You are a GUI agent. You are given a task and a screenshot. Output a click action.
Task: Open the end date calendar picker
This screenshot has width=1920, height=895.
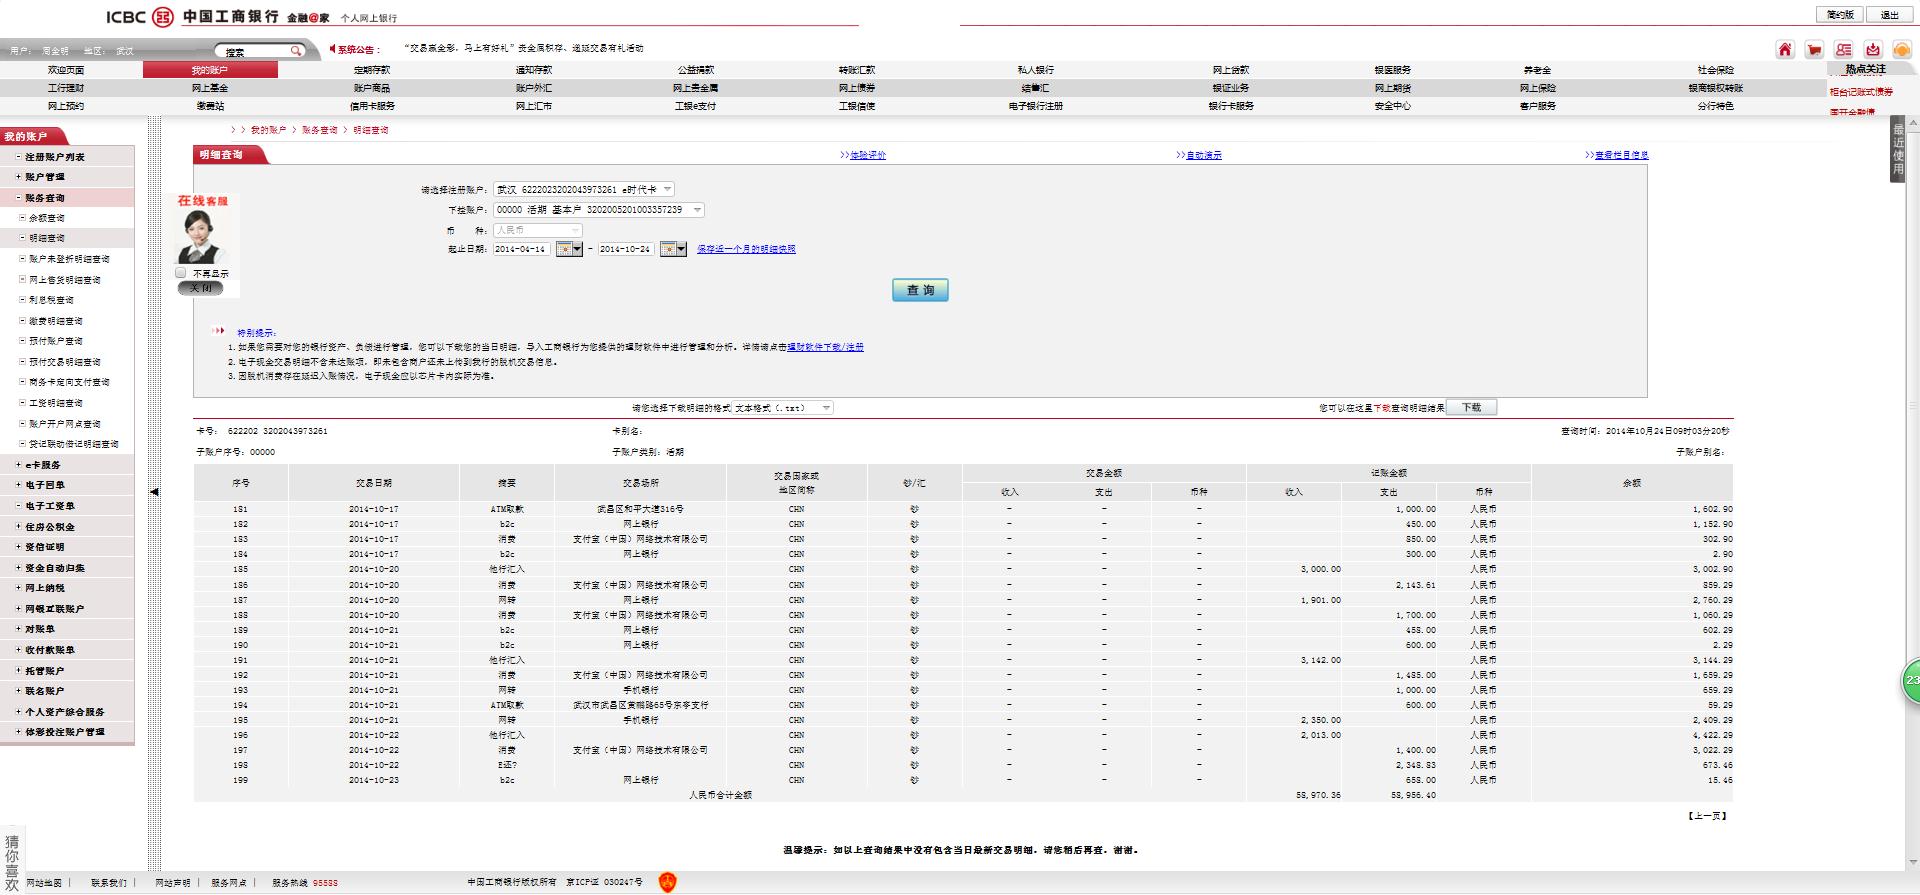(673, 249)
